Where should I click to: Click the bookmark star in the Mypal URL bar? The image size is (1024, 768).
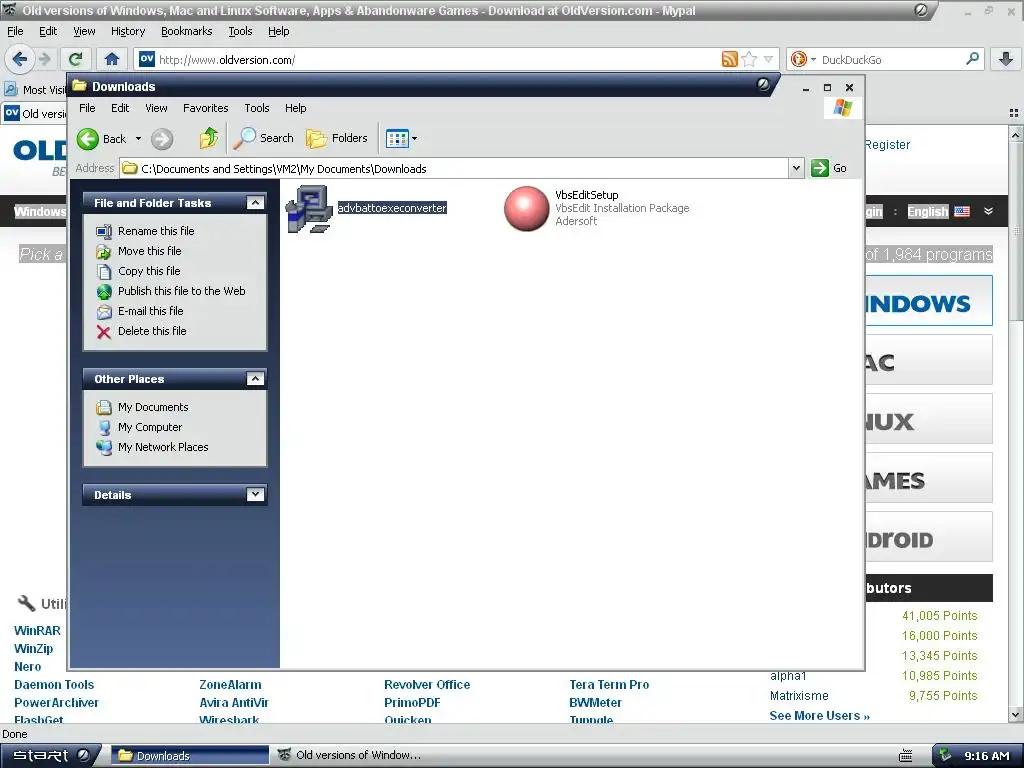749,59
